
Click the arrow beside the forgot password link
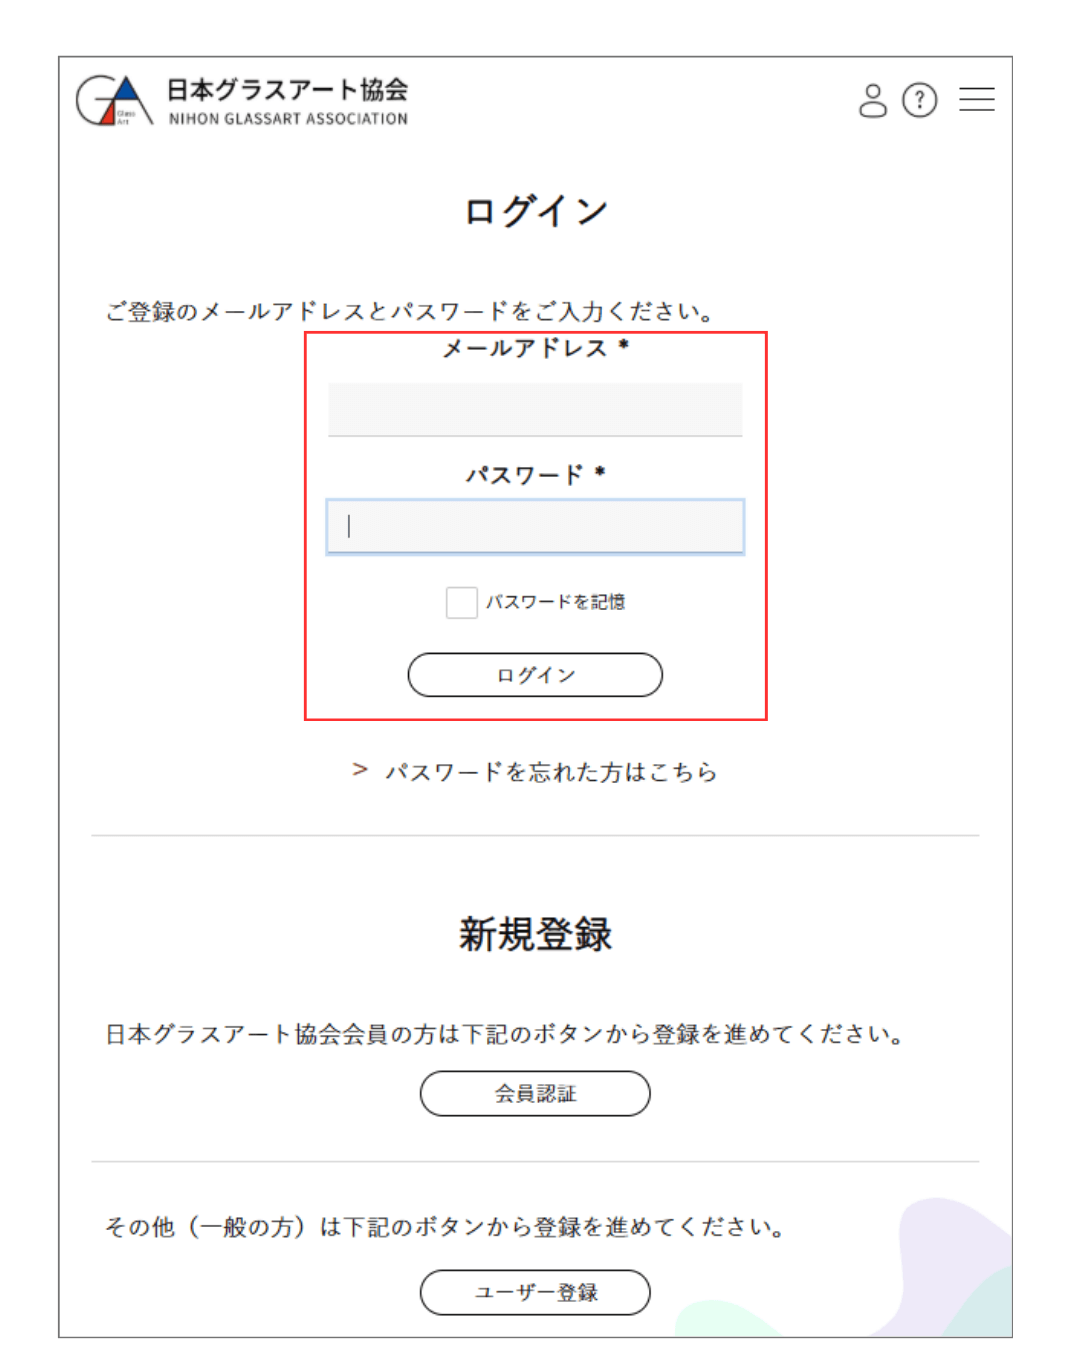tap(360, 770)
